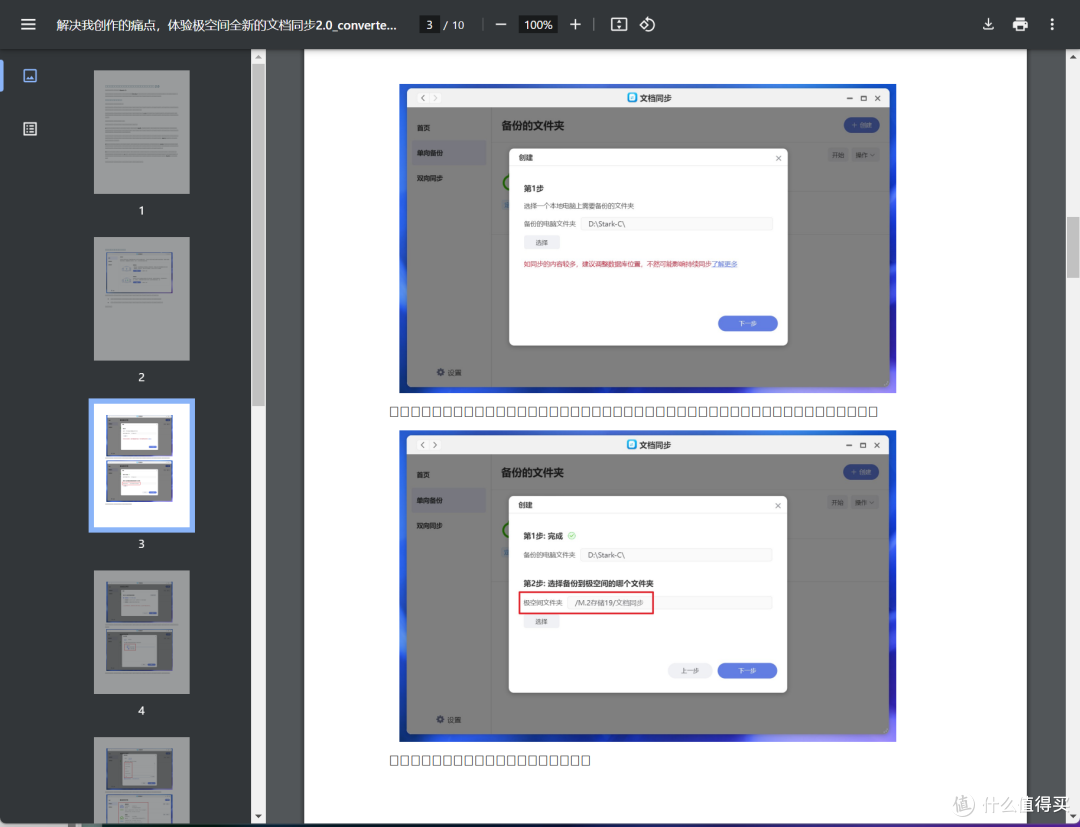Click 备份的文件夹 heading in first screenshot
Screen dimensions: 1080x827
pyautogui.click(x=532, y=126)
